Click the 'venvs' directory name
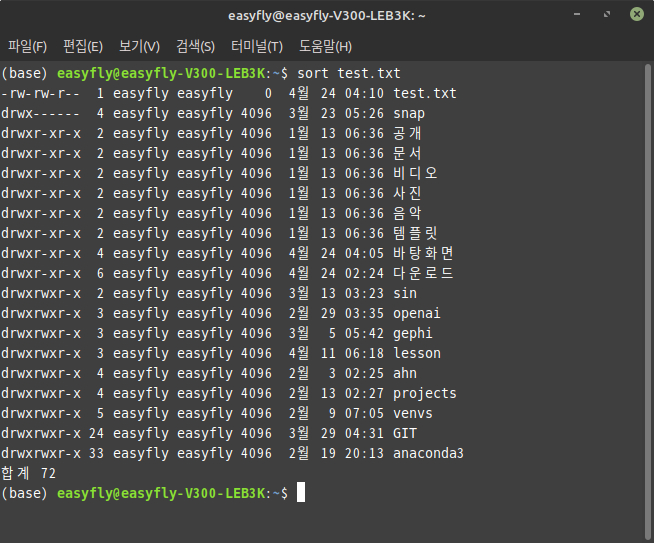Viewport: 654px width, 543px height. [x=413, y=414]
